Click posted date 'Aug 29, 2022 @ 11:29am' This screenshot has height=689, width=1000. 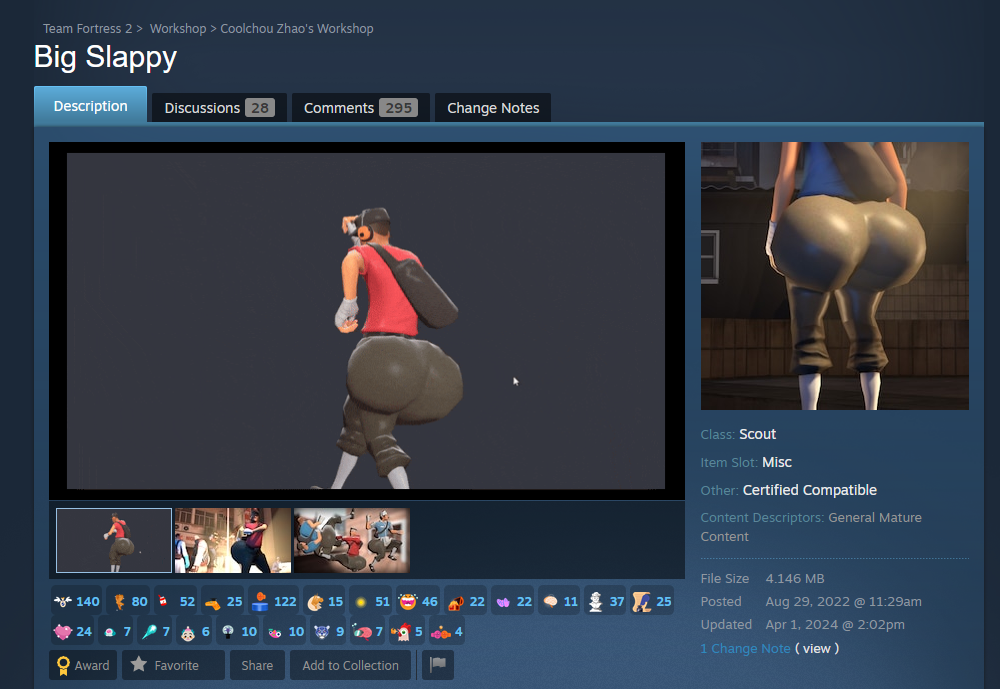843,602
